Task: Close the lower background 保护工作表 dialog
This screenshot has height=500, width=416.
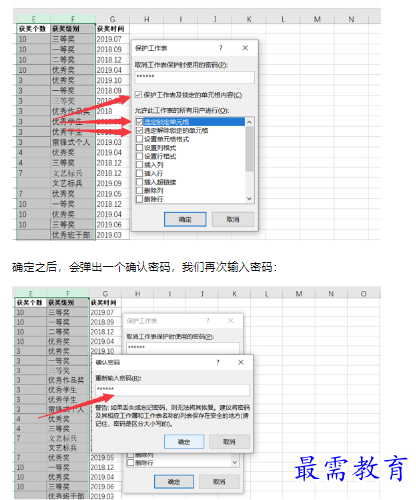Action: (x=231, y=321)
